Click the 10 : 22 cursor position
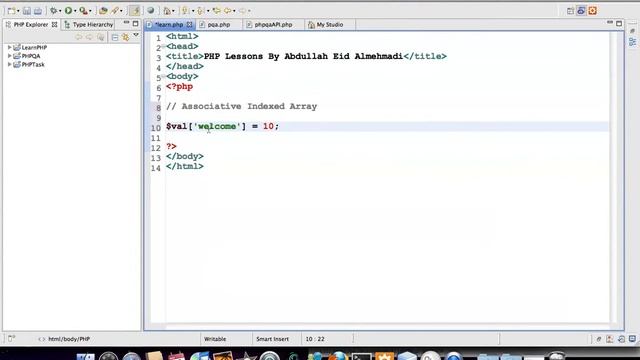The width and height of the screenshot is (640, 360). tap(315, 339)
